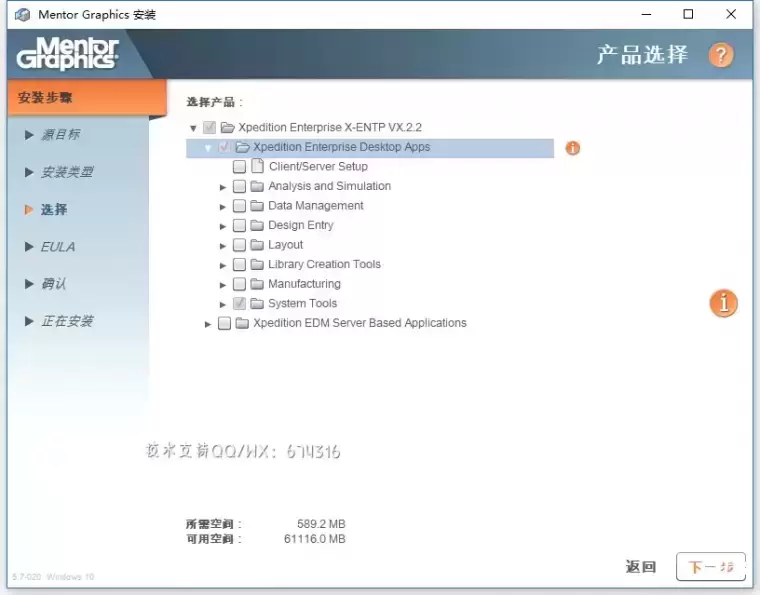Expand the Layout node
Viewport: 760px width, 595px height.
(222, 246)
